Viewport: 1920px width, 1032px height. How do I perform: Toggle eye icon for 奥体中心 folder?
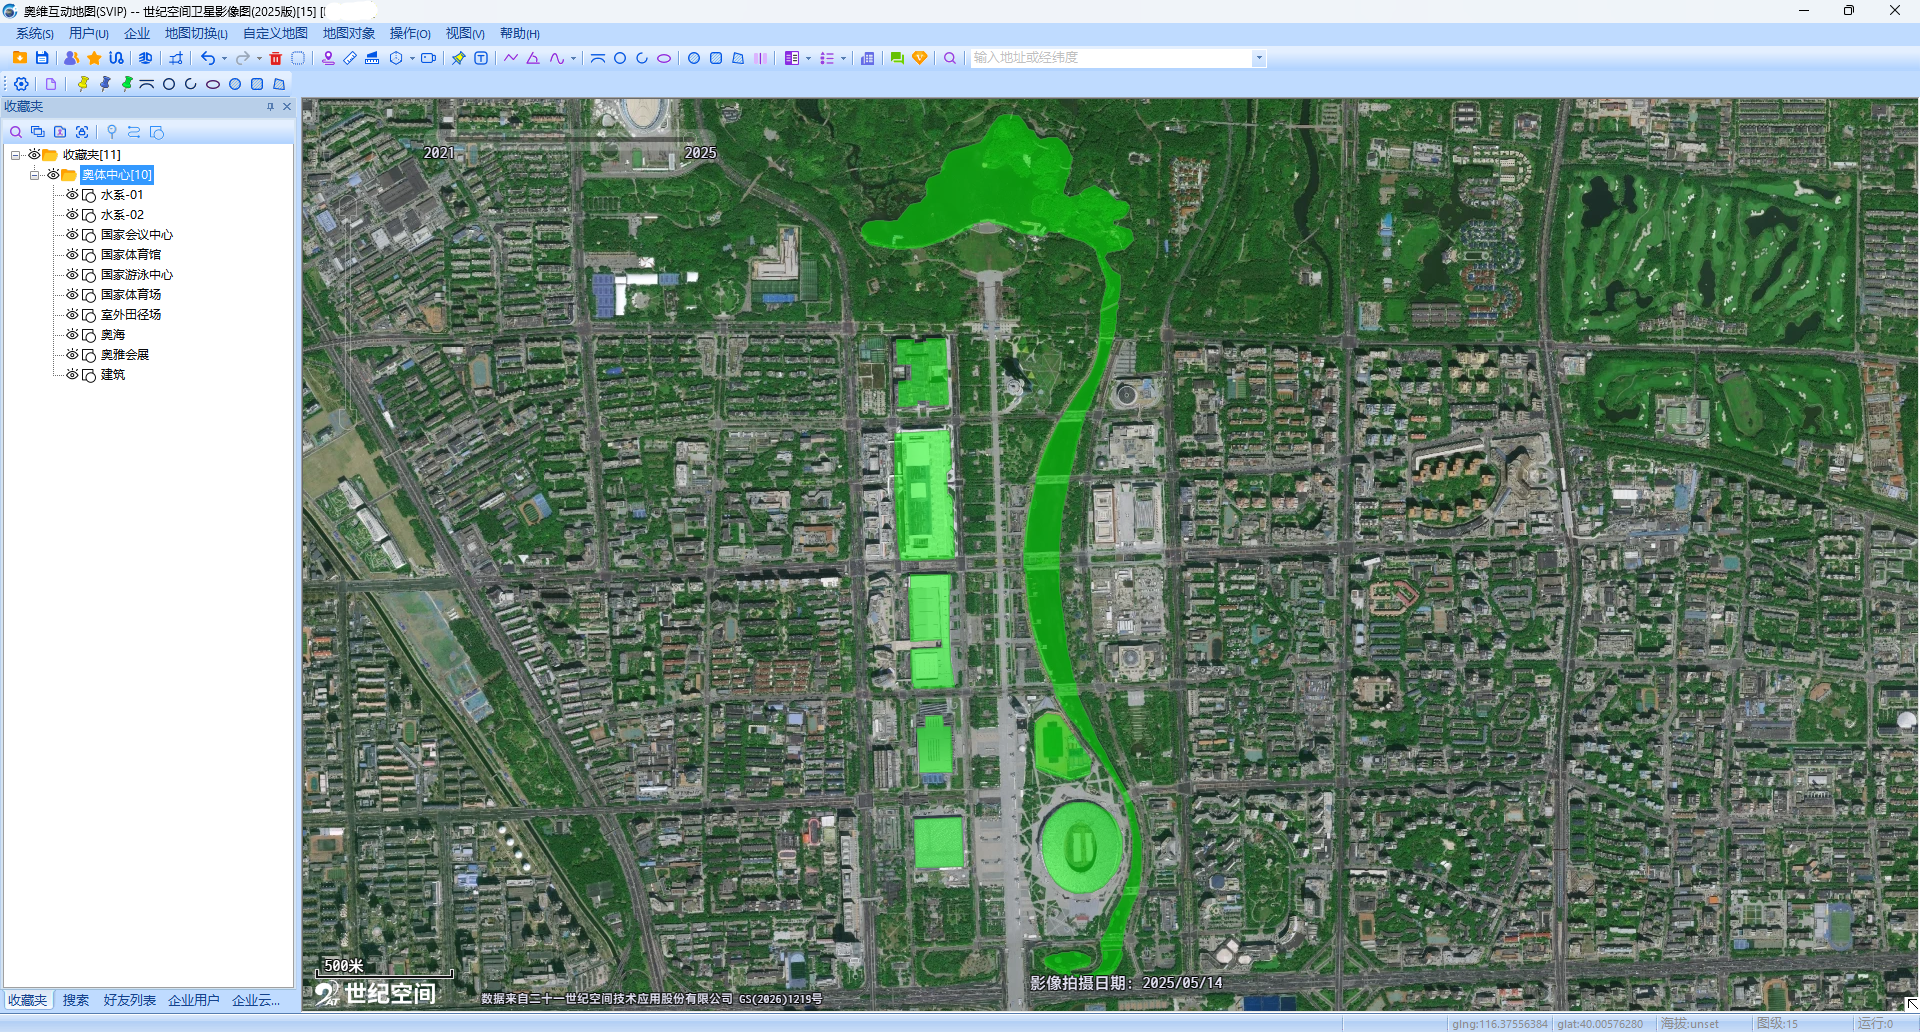coord(53,175)
